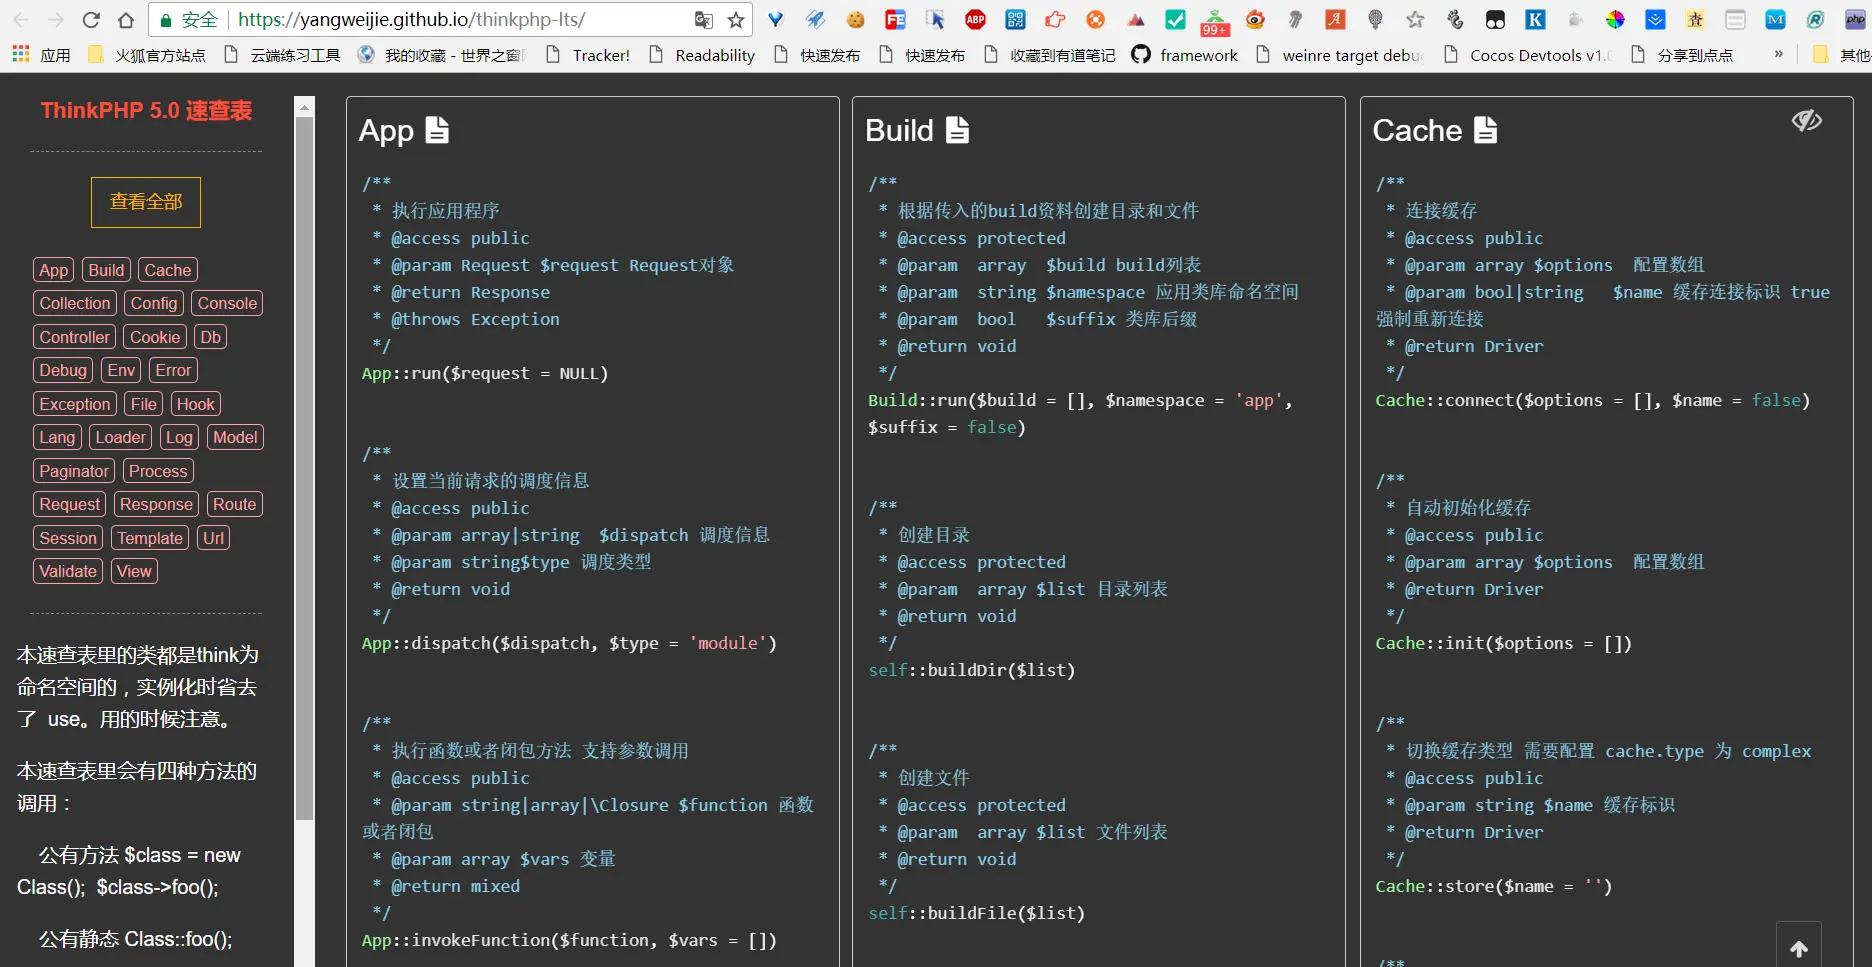Viewport: 1872px width, 967px height.
Task: Jump to the Exception class
Action: 75,404
